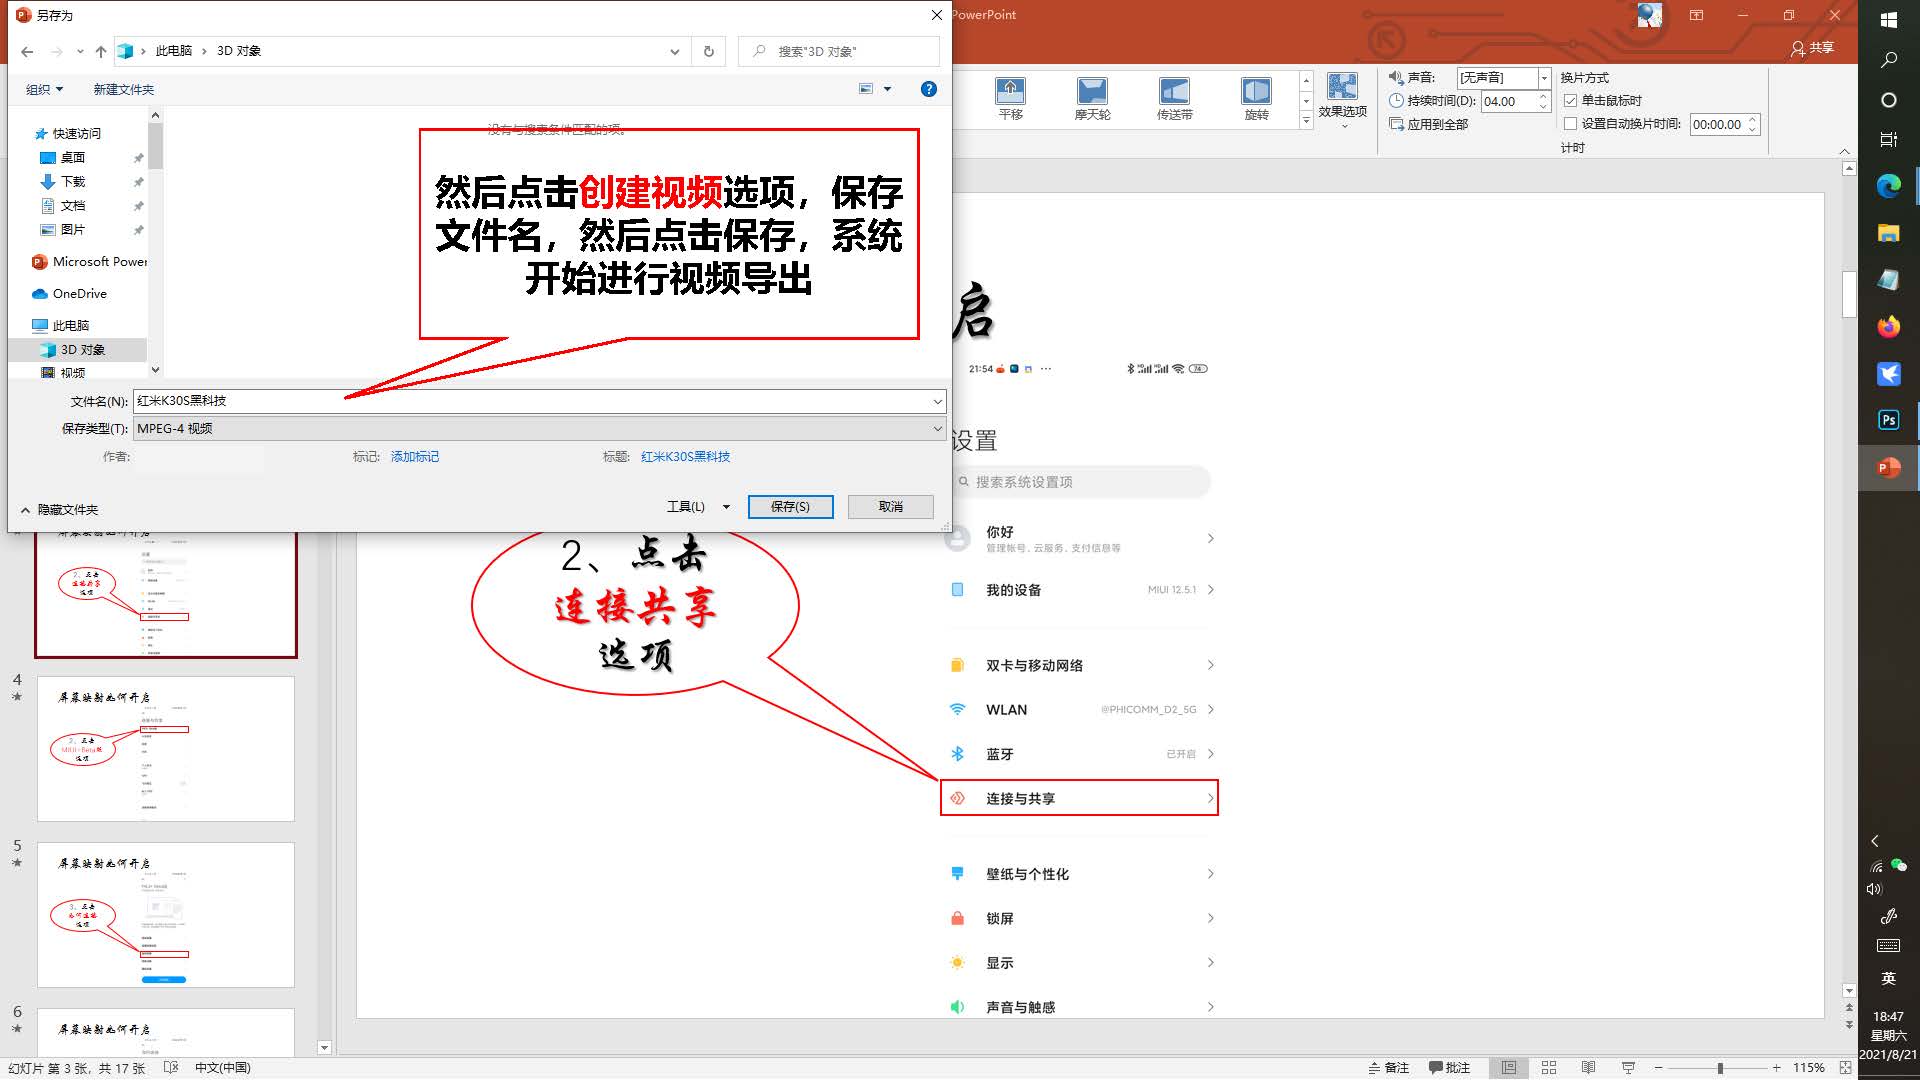Open 效果选项 effect options

pos(1342,100)
